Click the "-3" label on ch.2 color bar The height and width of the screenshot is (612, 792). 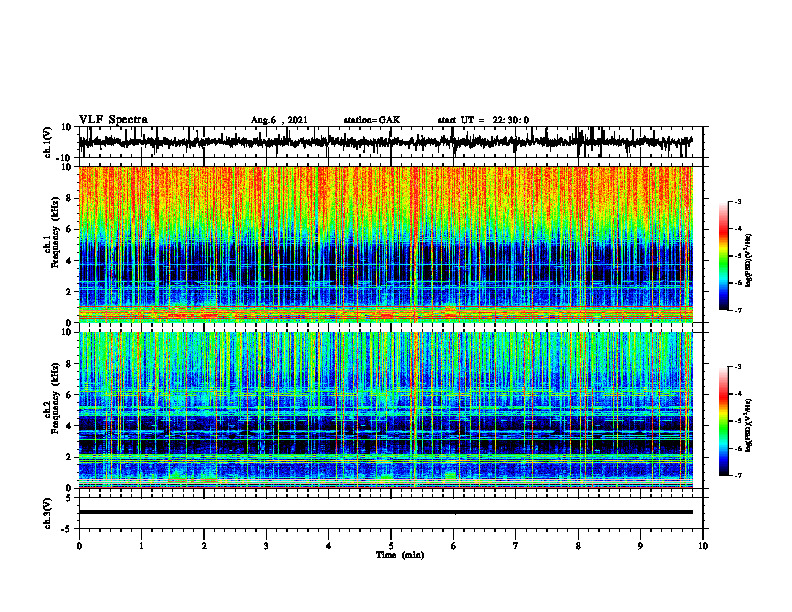[x=738, y=367]
